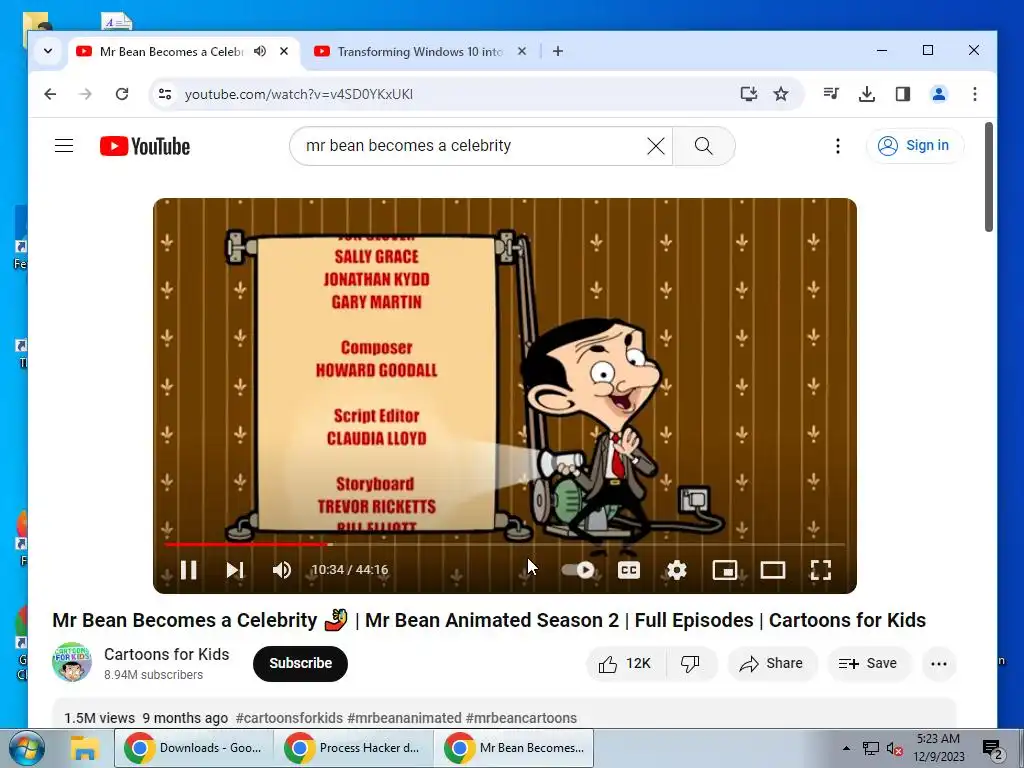
Task: Open the muted volume tray icon
Action: (x=894, y=748)
